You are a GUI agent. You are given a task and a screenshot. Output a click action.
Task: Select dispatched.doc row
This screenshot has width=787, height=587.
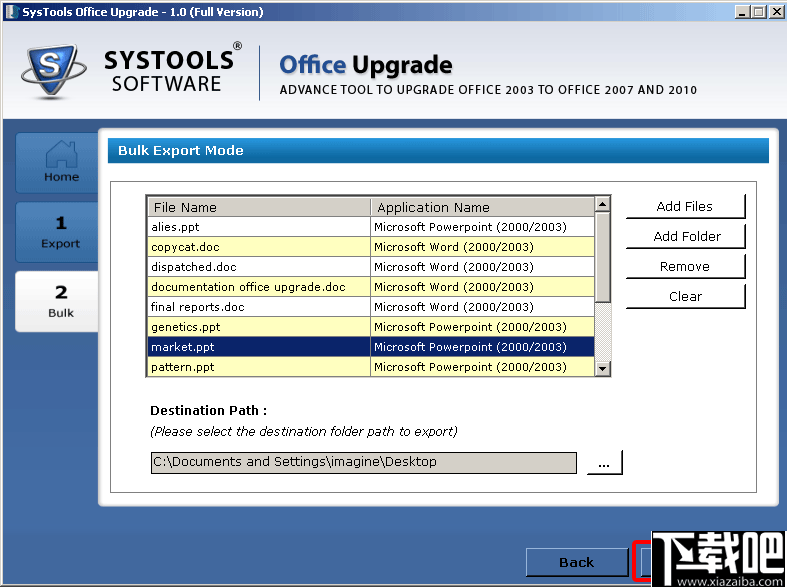tap(259, 267)
